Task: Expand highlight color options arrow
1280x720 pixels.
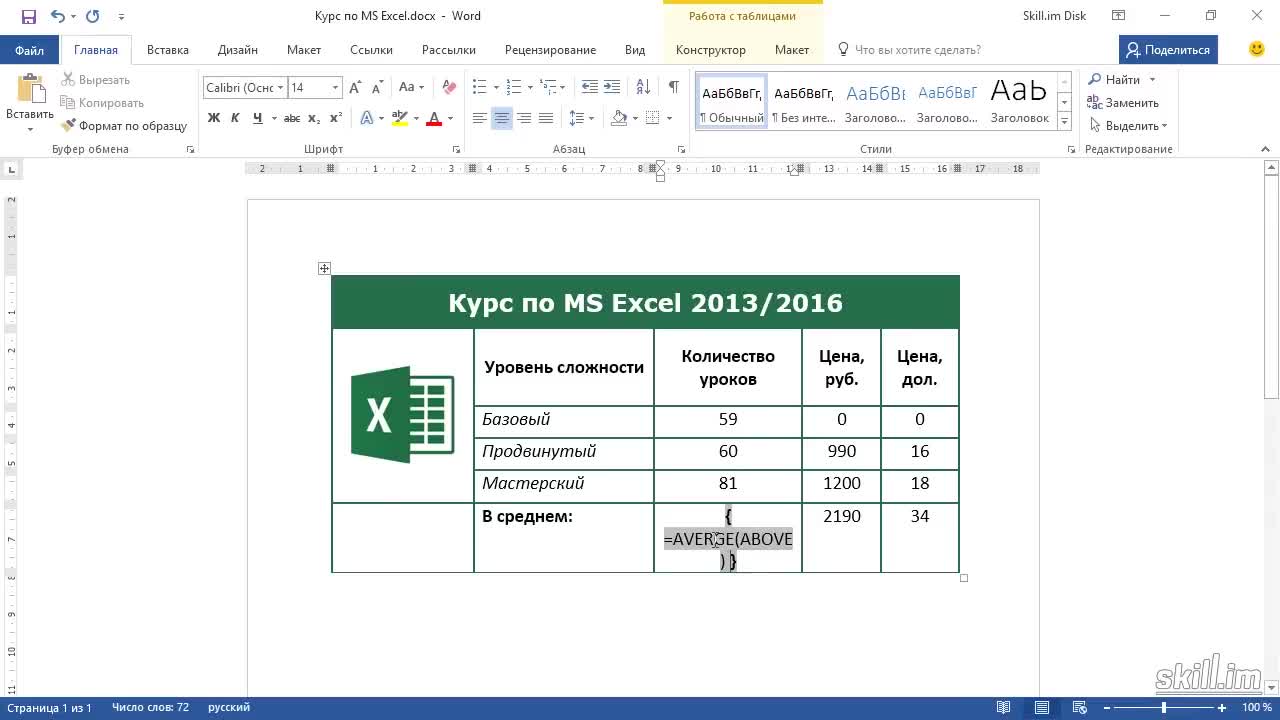Action: point(416,118)
